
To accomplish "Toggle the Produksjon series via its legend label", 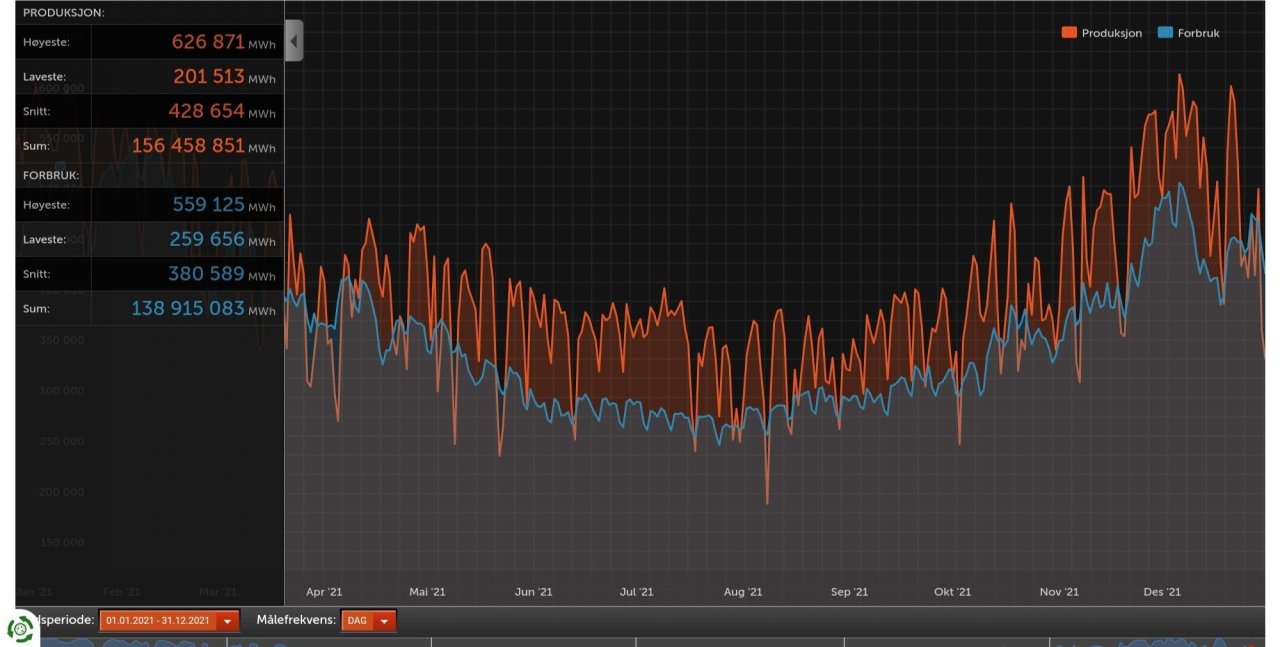I will point(1111,33).
